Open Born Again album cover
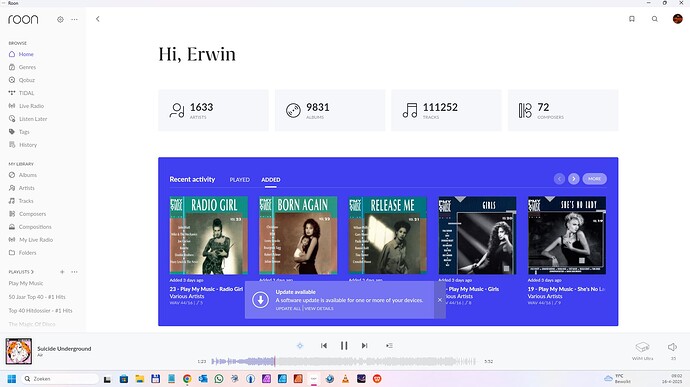Image resolution: width=690 pixels, height=387 pixels. (298, 235)
